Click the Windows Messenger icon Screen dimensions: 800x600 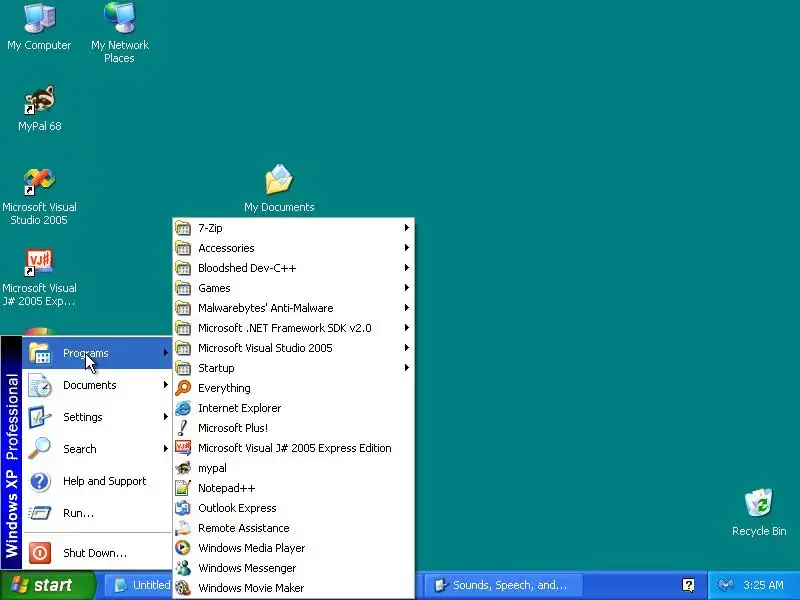tap(183, 568)
